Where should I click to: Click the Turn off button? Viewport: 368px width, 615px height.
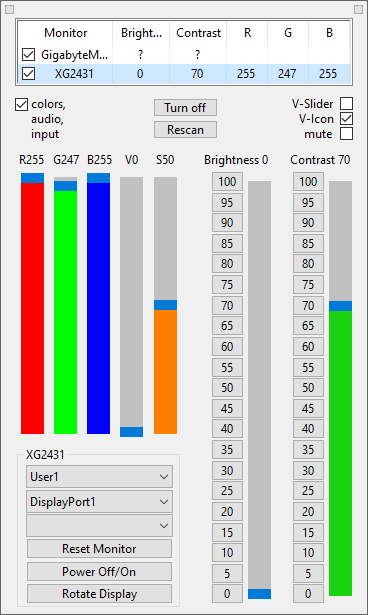click(185, 107)
